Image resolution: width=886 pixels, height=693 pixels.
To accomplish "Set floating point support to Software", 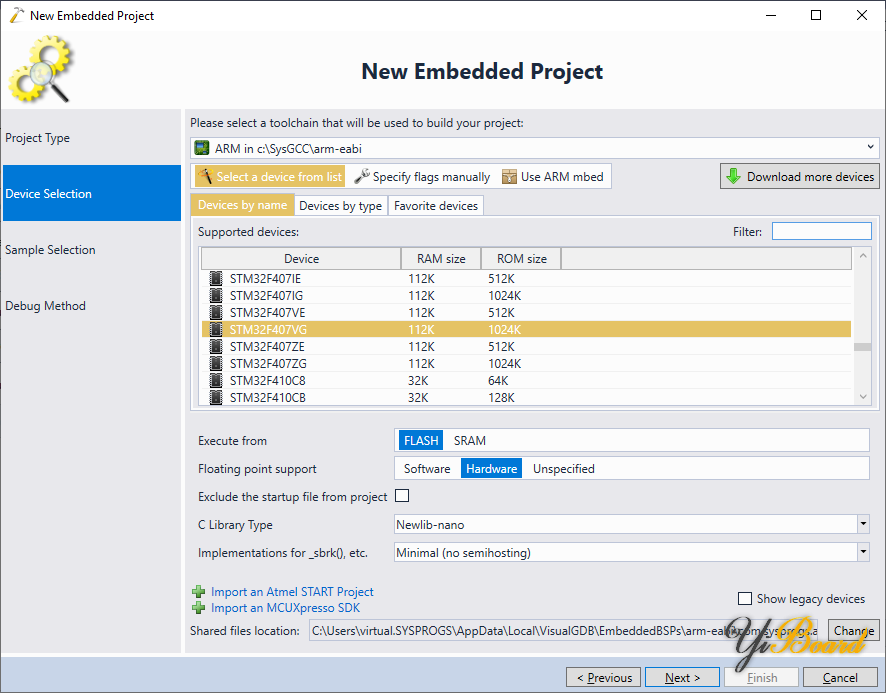I will coord(427,468).
